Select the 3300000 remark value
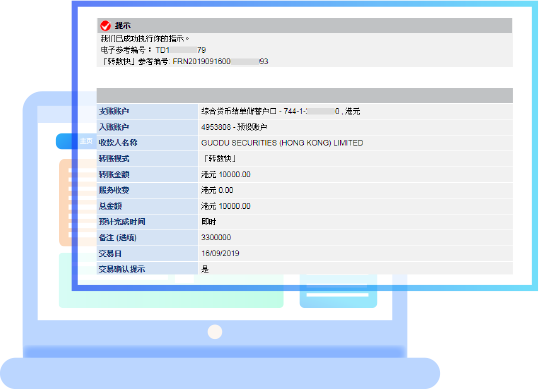Screen dimensions: 539x389 click(216, 237)
